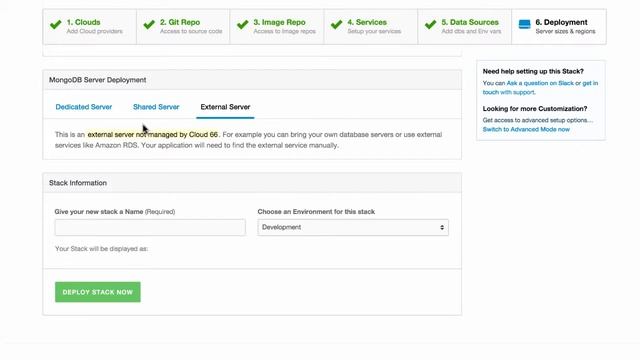Open the 6. Deployment step

559,27
